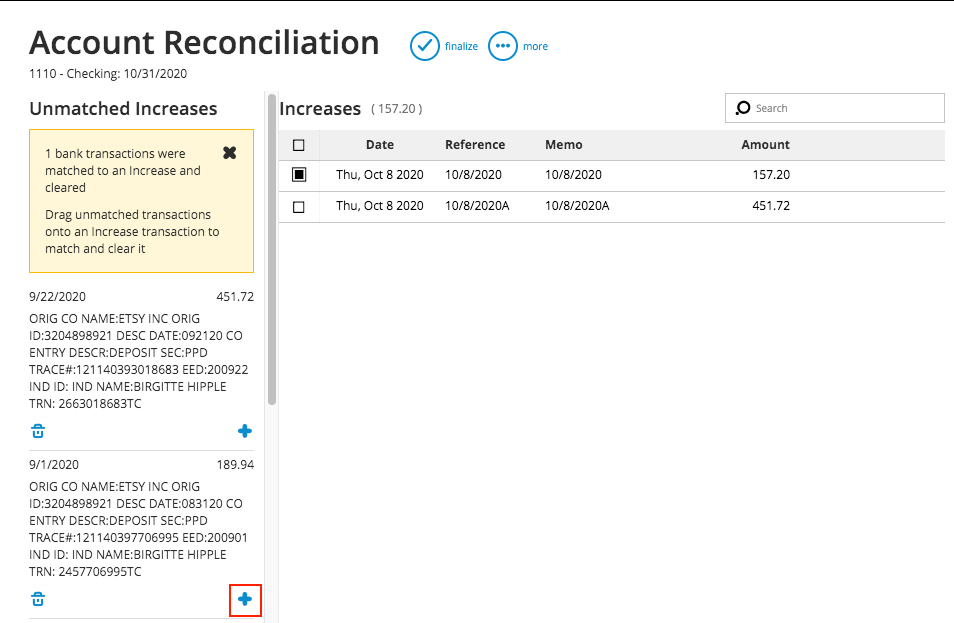Click the trash icon under the 9/1/2020 transaction
Screen dimensions: 954x623
(37, 598)
